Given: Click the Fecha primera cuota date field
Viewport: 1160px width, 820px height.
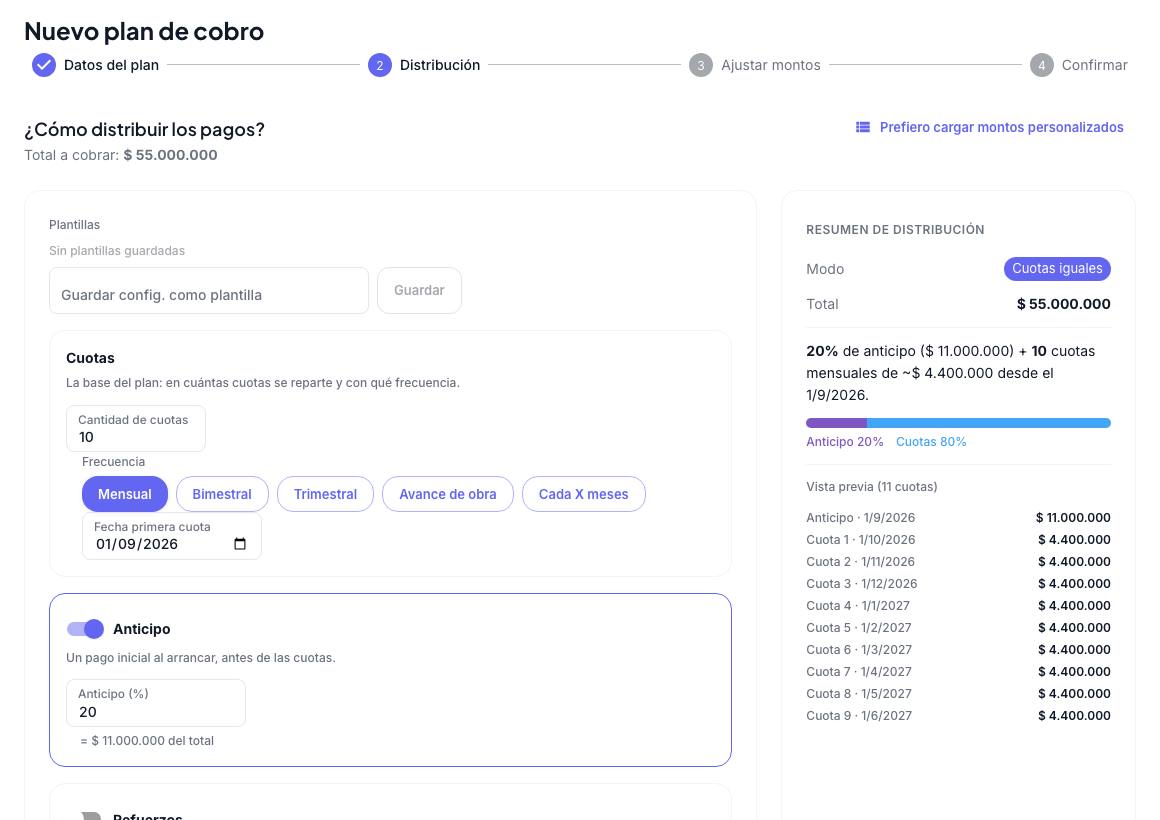Looking at the screenshot, I should point(172,536).
